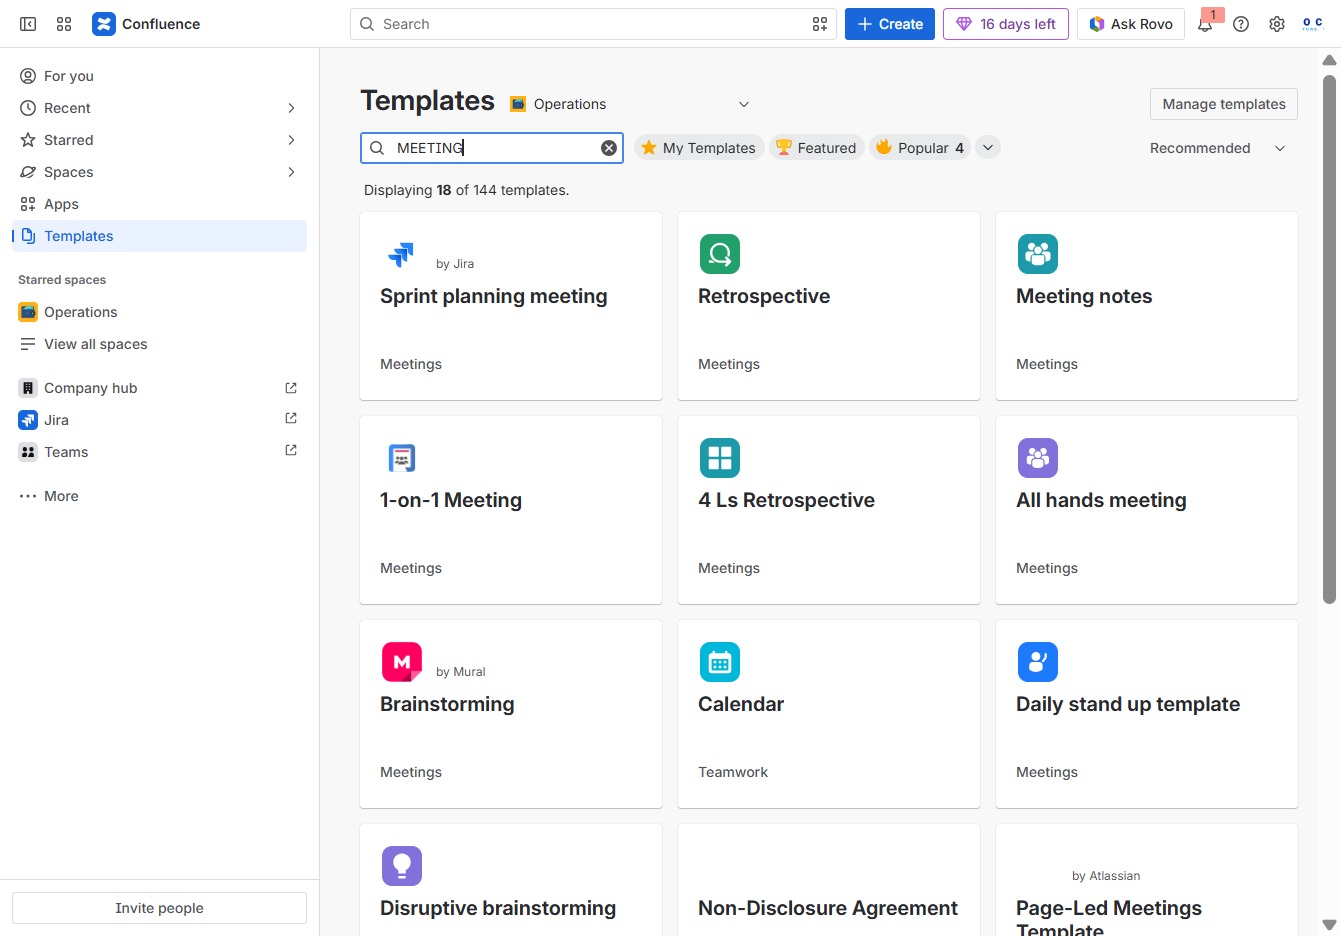Select the Non-Disclosure Agreement template title

[x=828, y=908]
